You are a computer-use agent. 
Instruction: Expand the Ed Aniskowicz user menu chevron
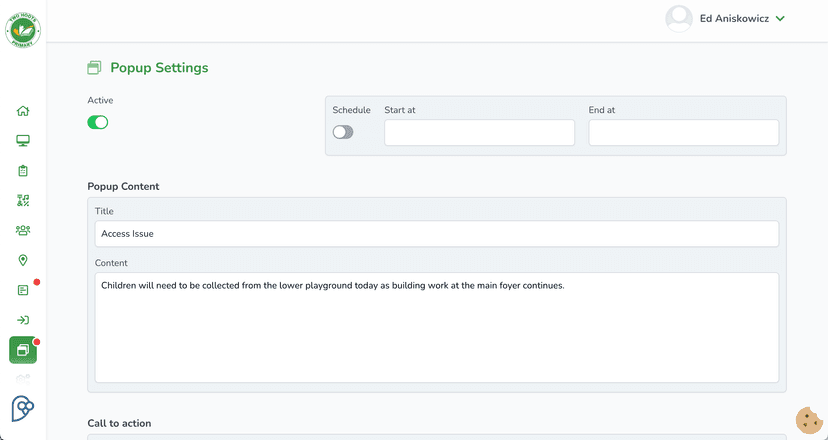[x=780, y=19]
